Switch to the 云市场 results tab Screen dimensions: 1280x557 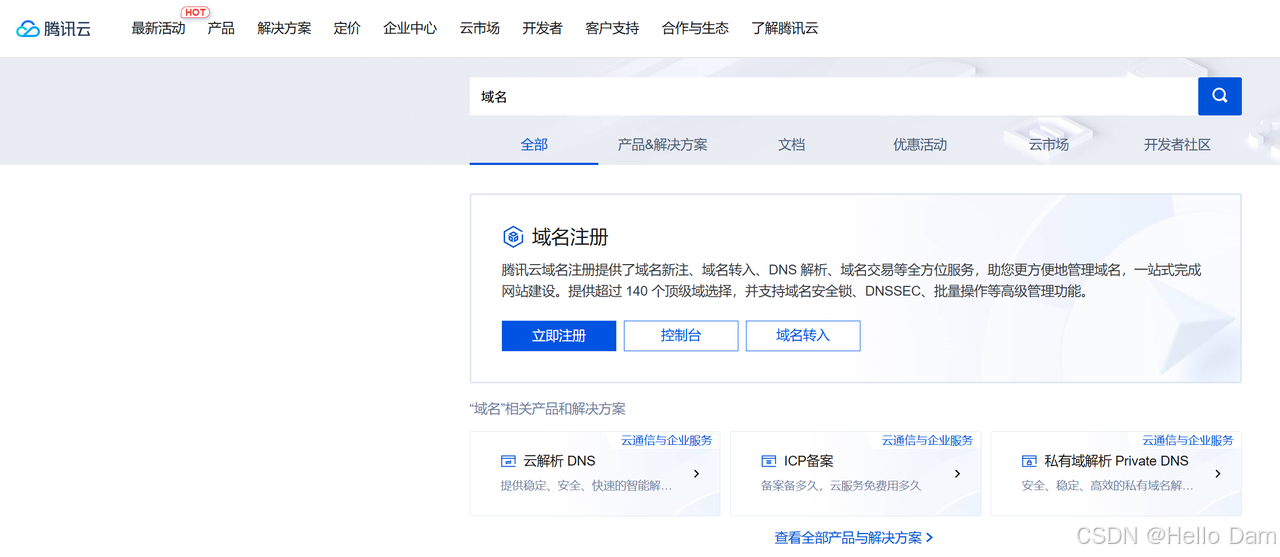1049,144
